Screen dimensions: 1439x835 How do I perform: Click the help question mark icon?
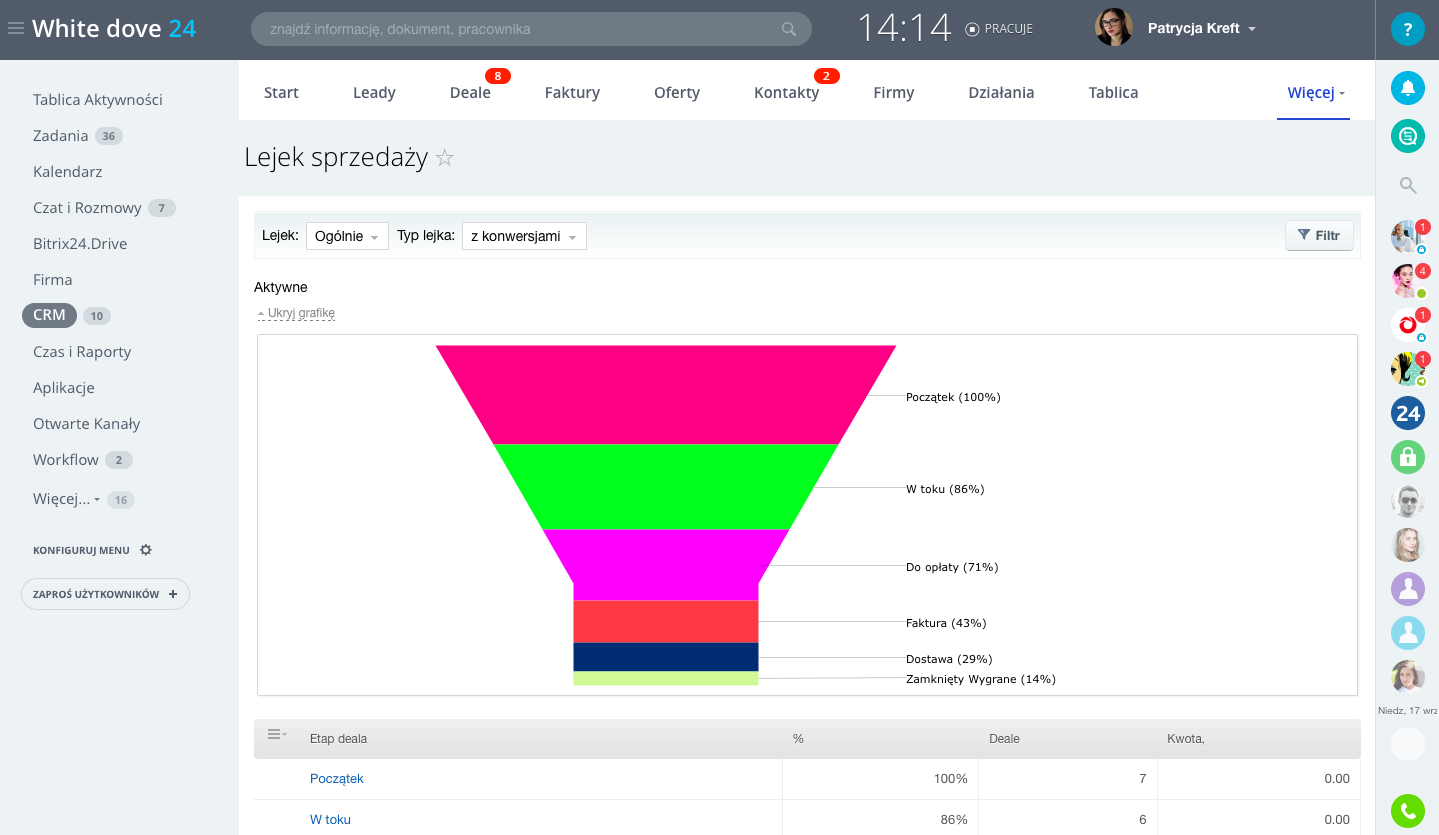(1407, 29)
